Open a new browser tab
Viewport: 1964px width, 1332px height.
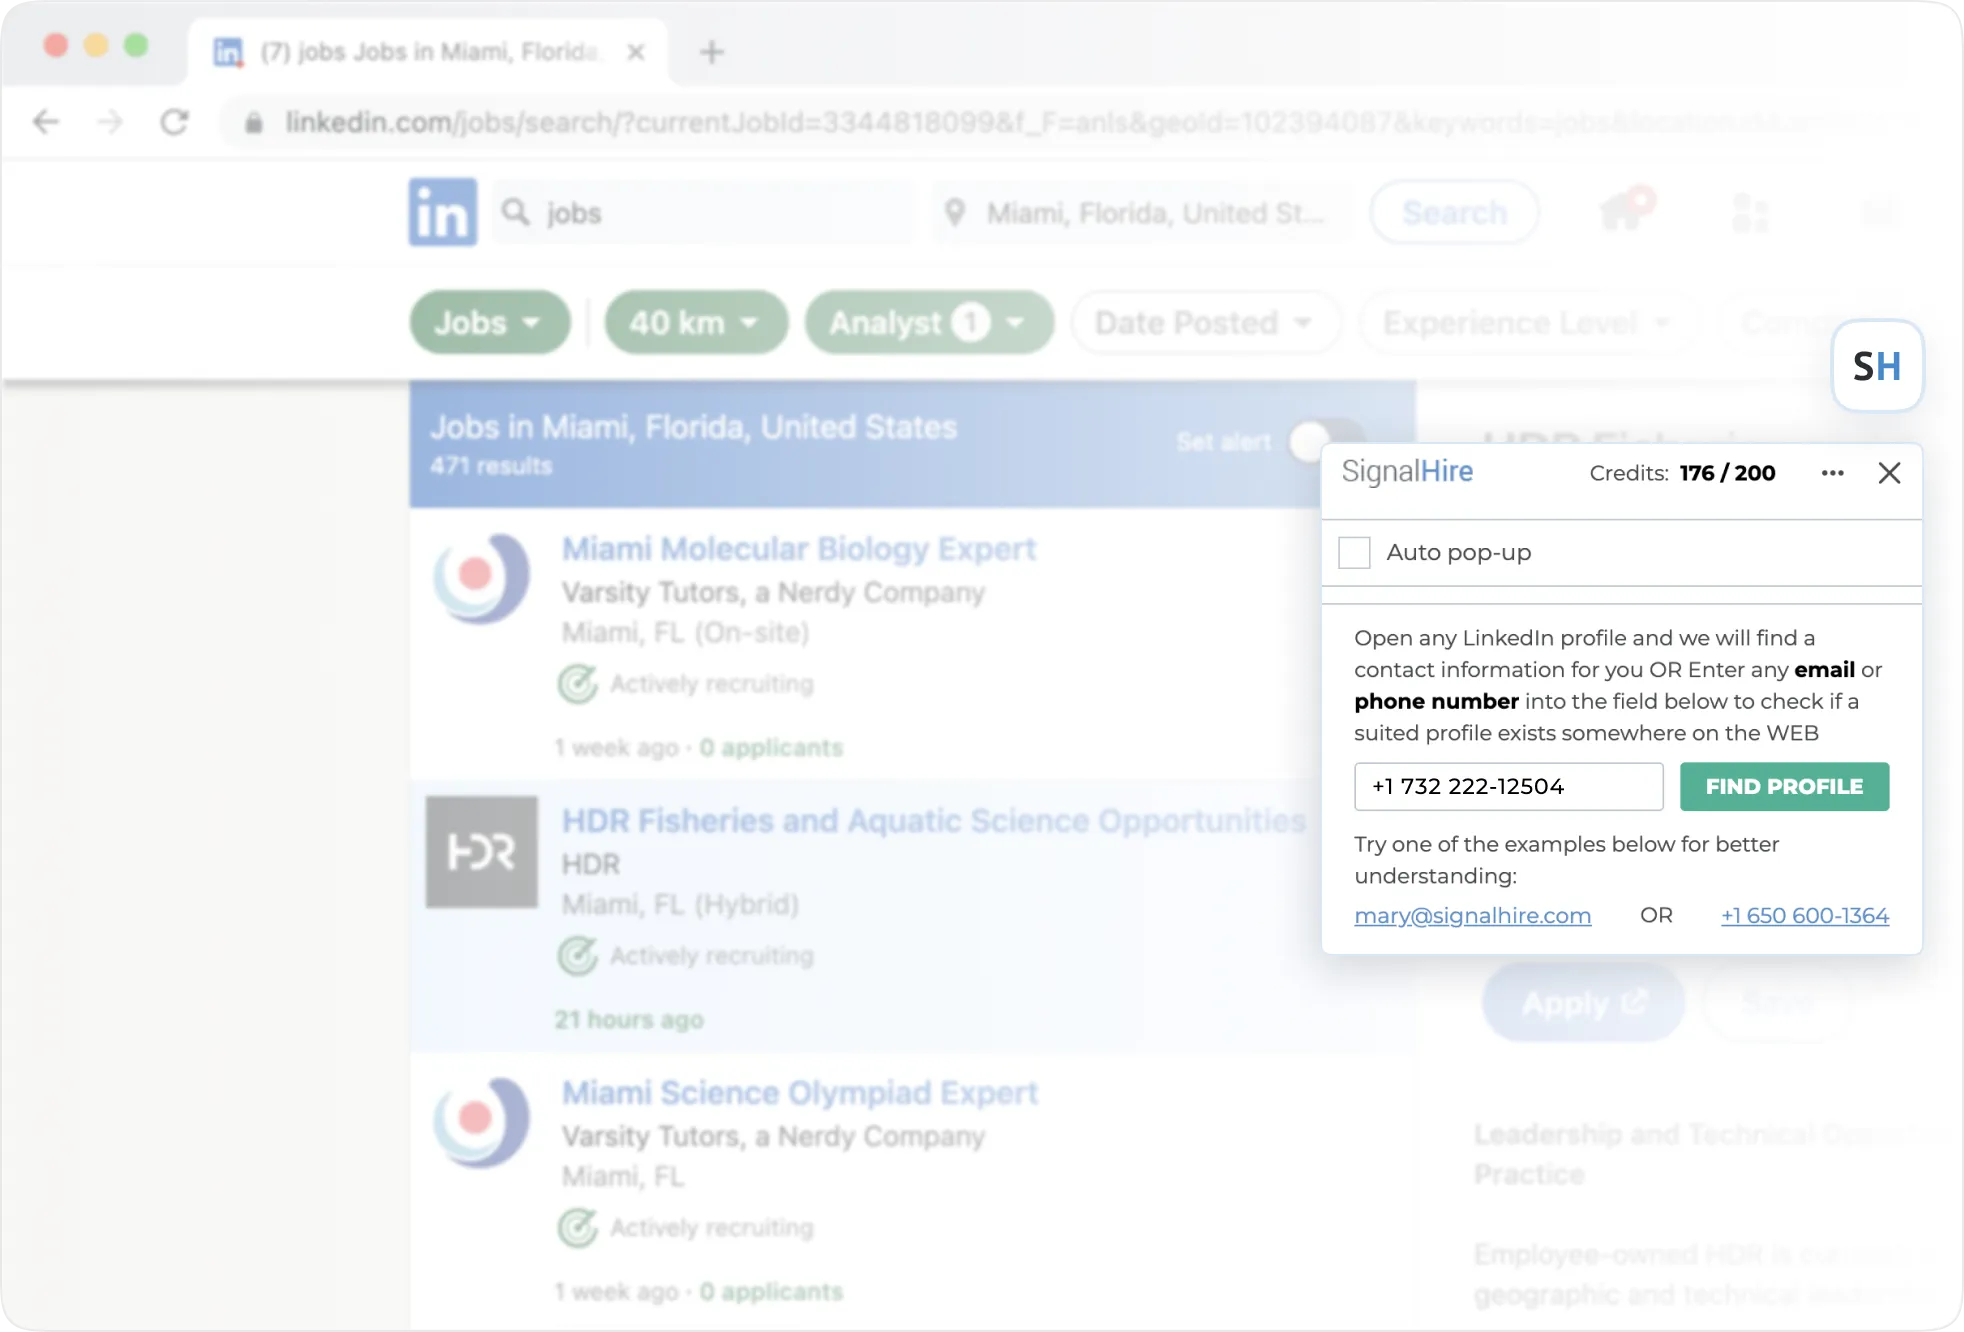[711, 52]
